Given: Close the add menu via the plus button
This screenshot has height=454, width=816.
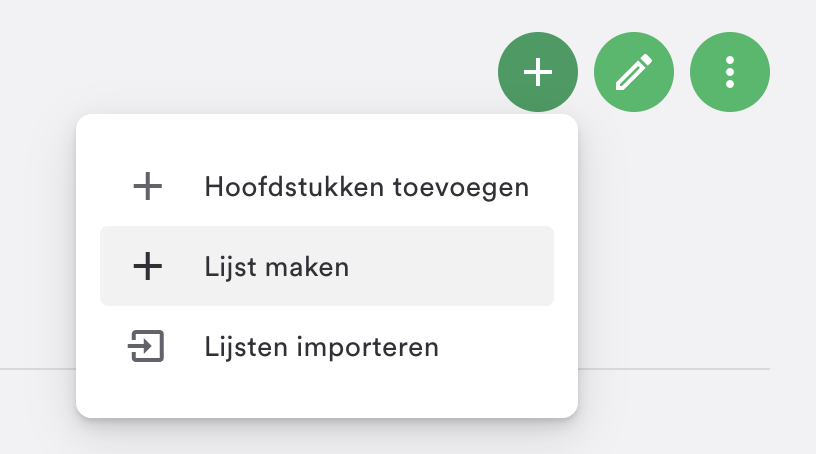Looking at the screenshot, I should click(538, 72).
